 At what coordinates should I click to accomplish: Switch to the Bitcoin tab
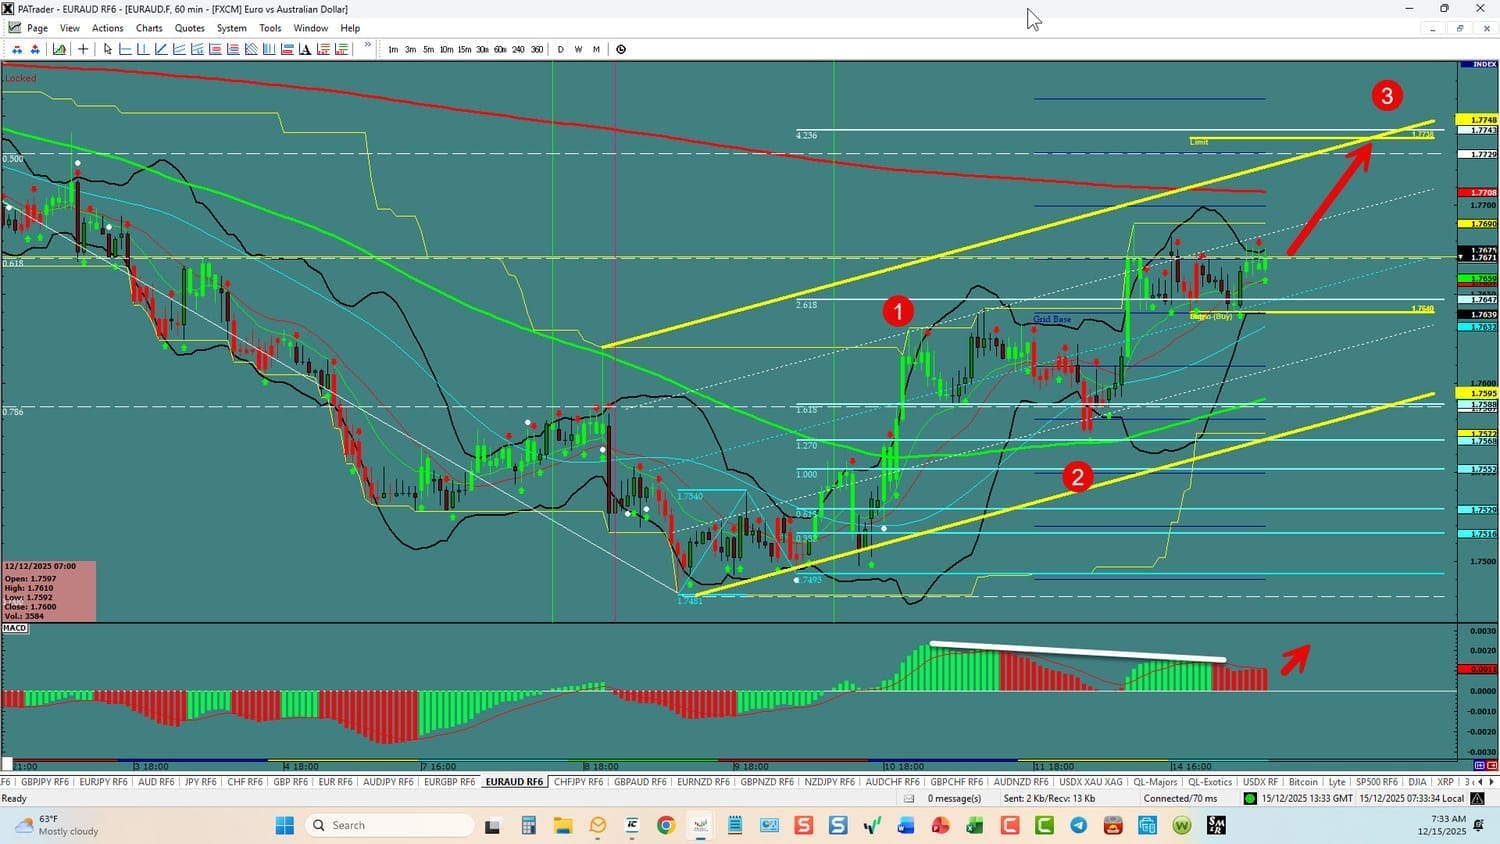click(x=1303, y=782)
